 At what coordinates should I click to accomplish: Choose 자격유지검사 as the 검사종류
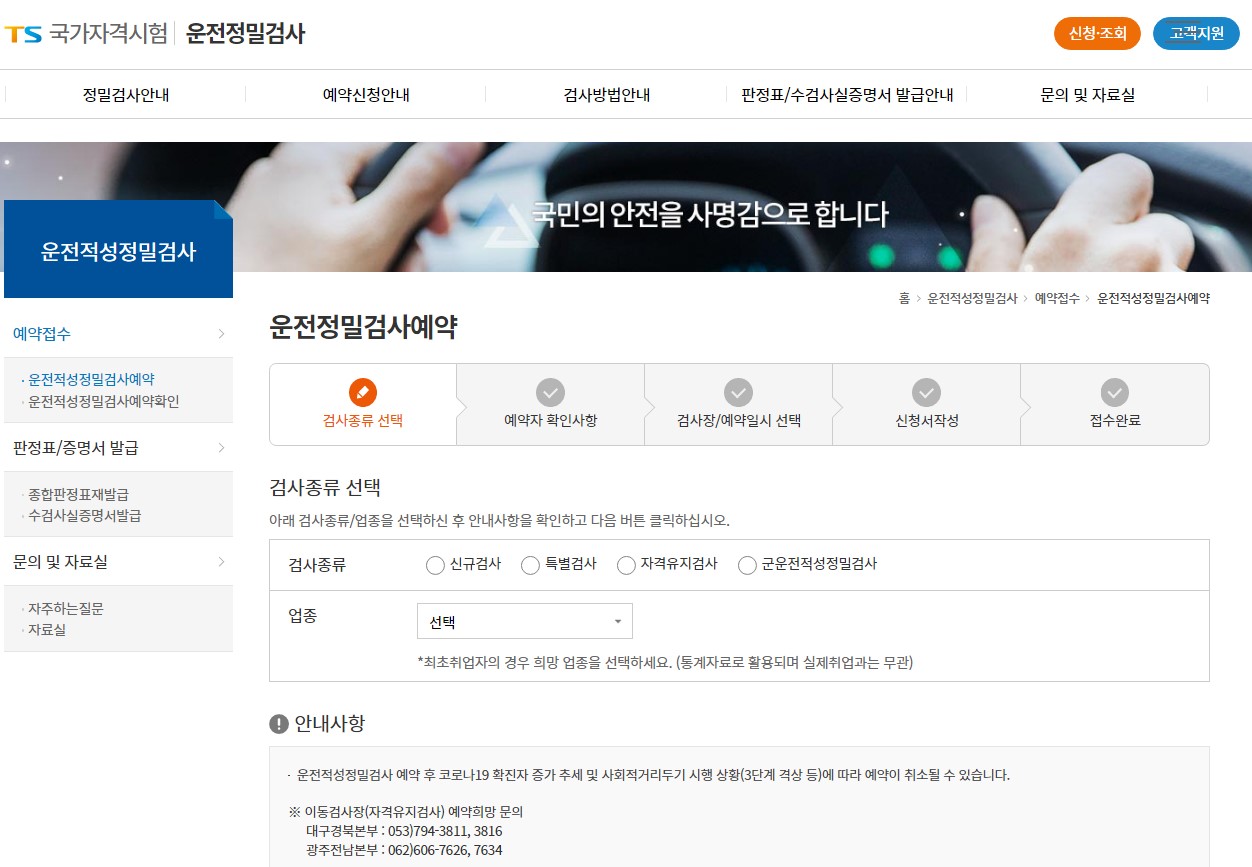[x=625, y=565]
